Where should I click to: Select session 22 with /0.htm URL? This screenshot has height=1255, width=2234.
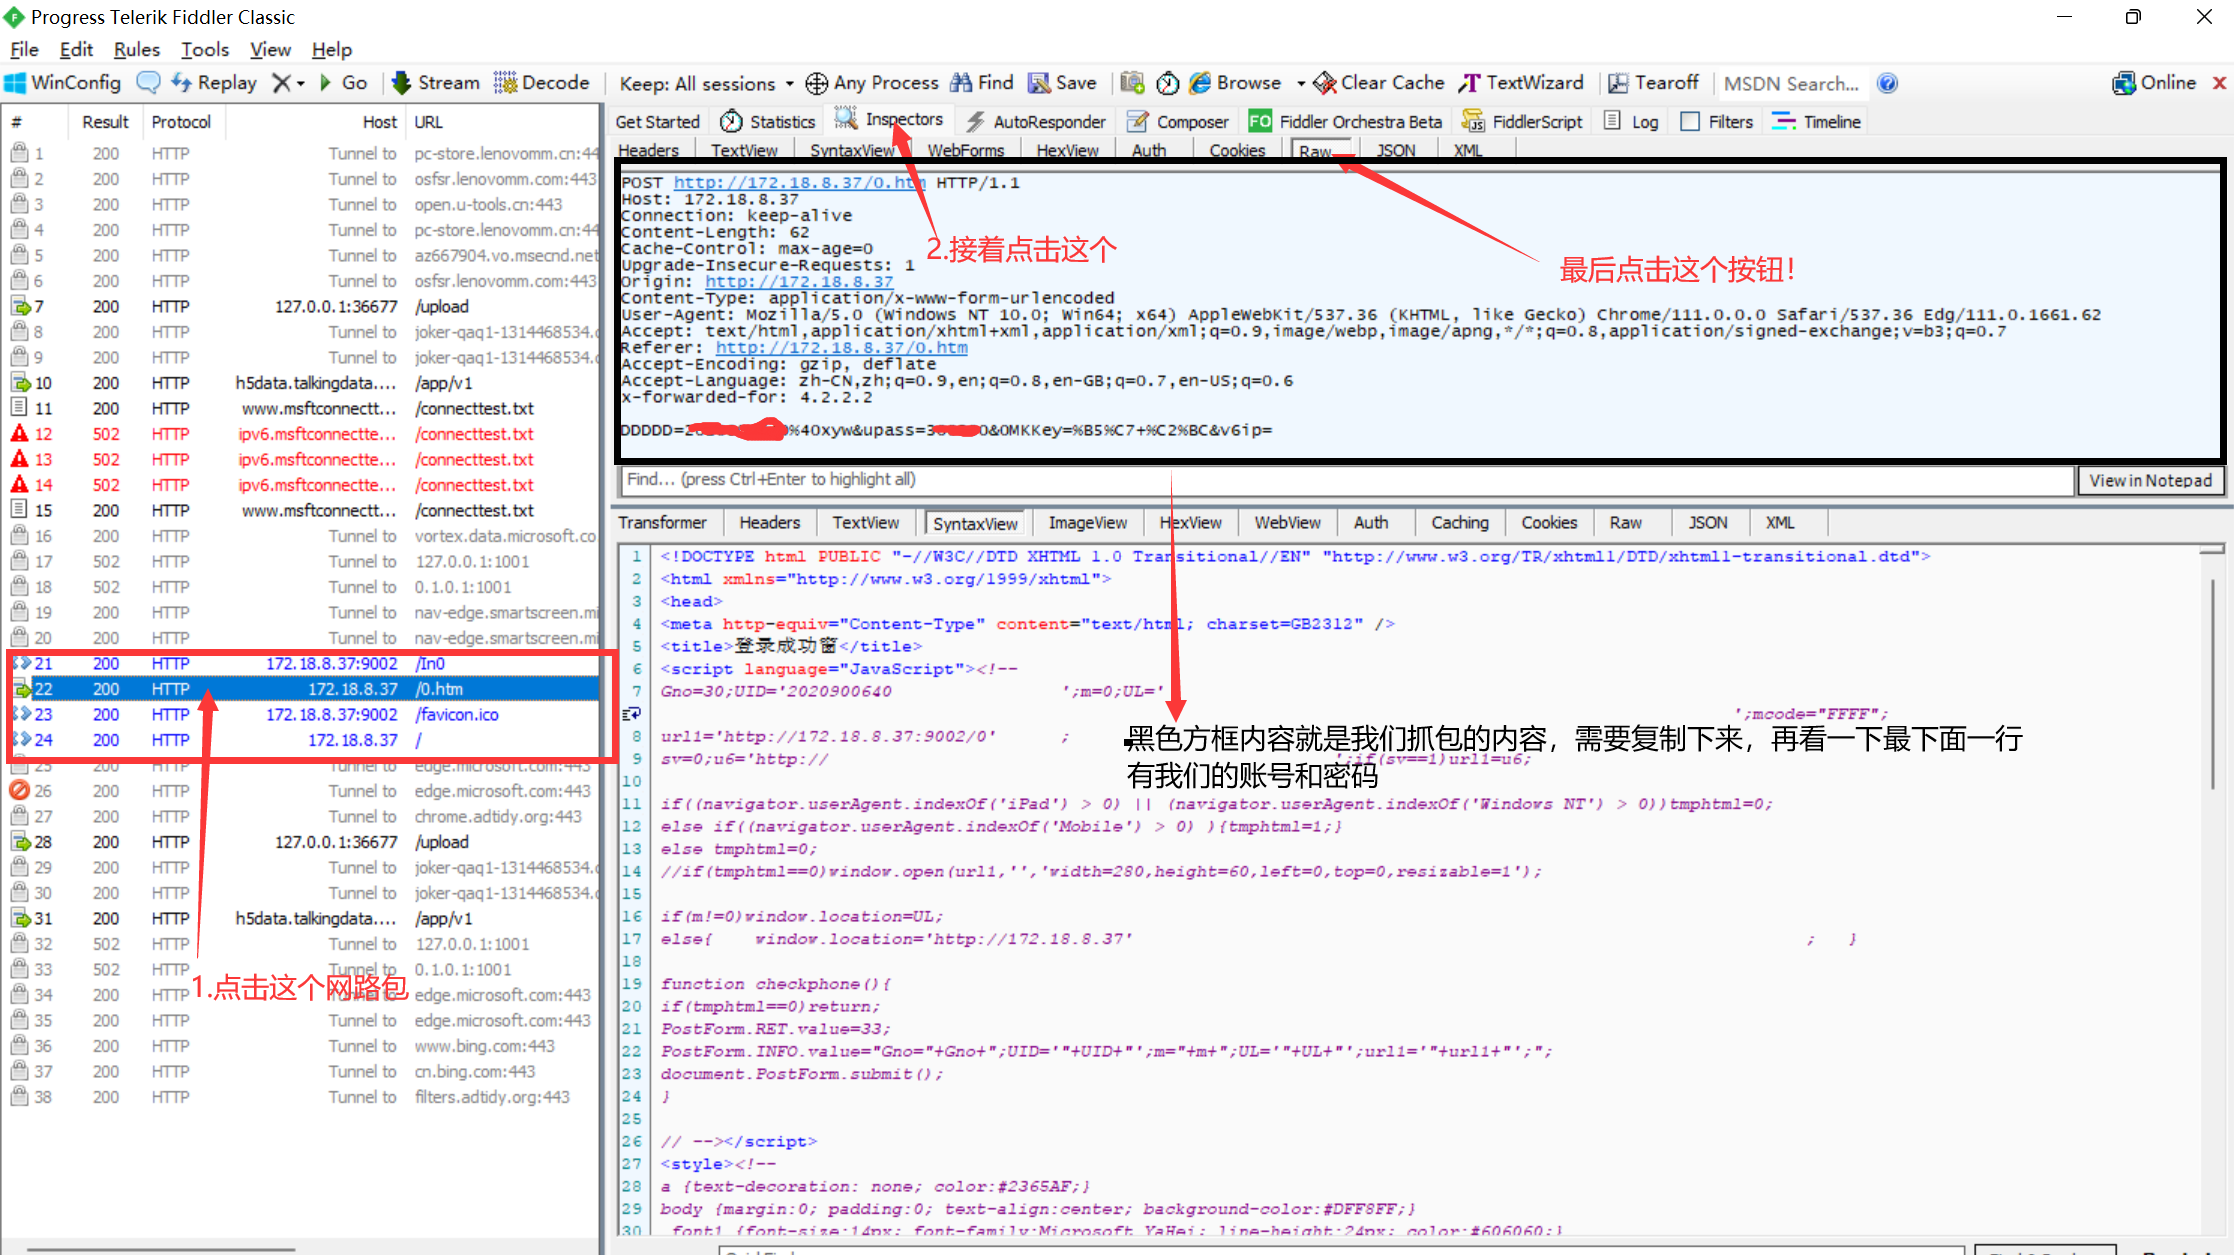305,689
